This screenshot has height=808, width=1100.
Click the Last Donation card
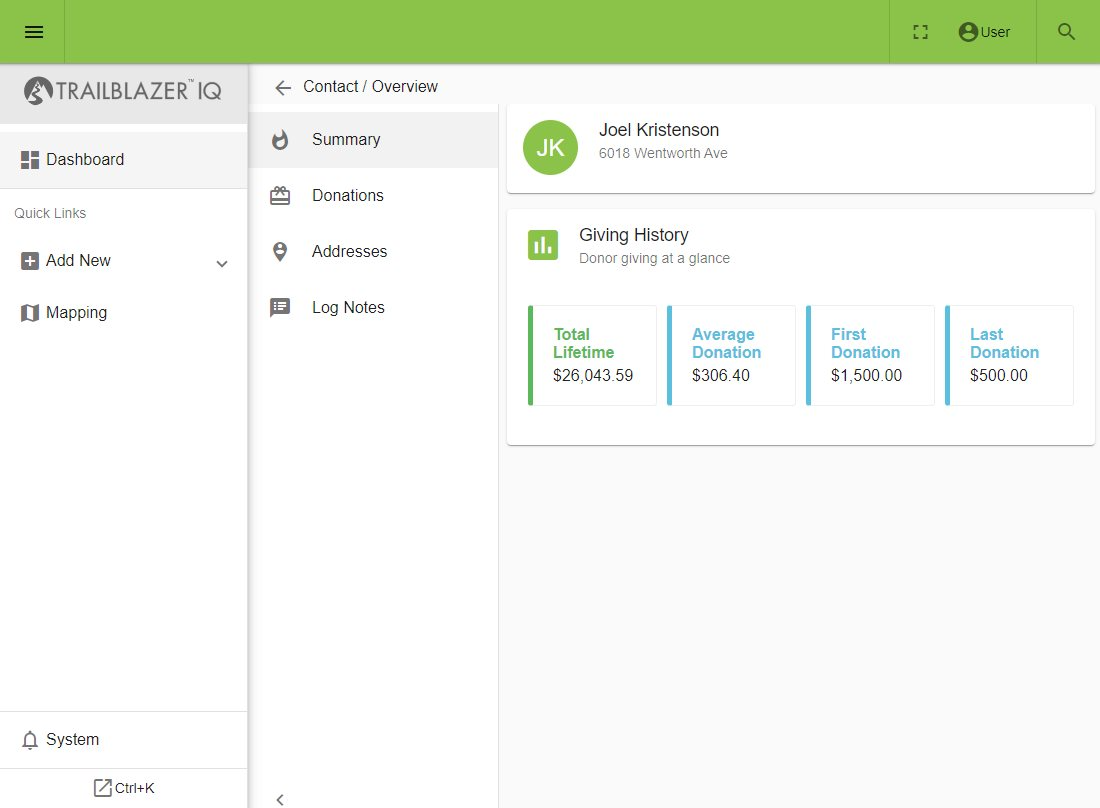point(1009,355)
